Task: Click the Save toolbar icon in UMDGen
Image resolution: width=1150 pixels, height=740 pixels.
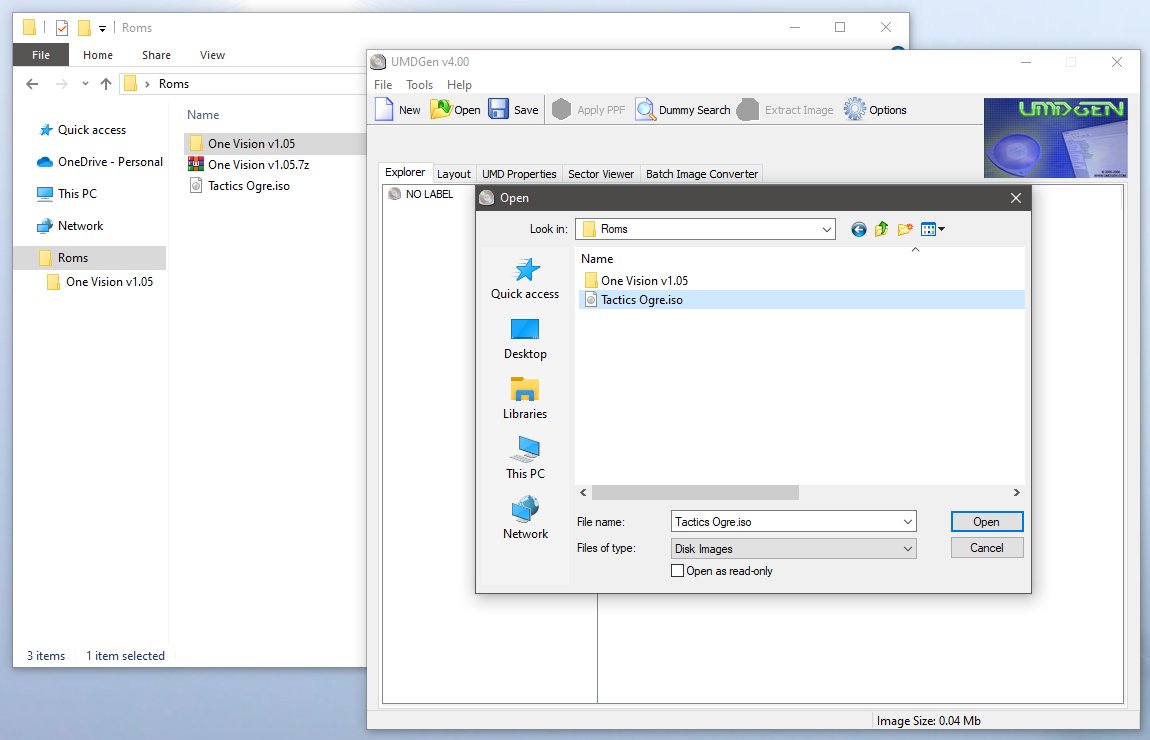Action: coord(499,110)
